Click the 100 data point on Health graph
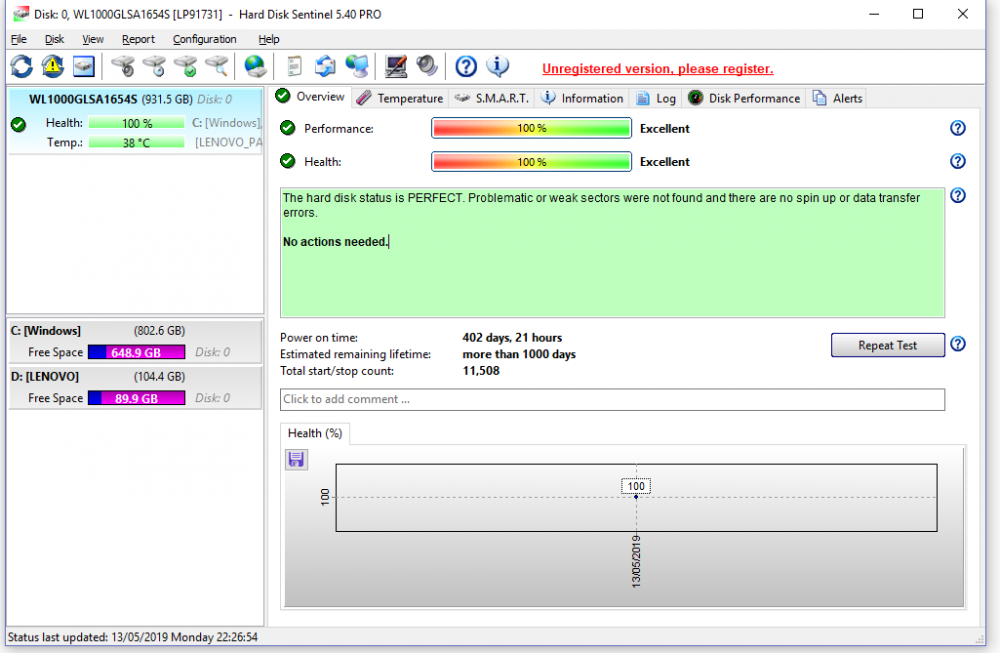 [636, 497]
